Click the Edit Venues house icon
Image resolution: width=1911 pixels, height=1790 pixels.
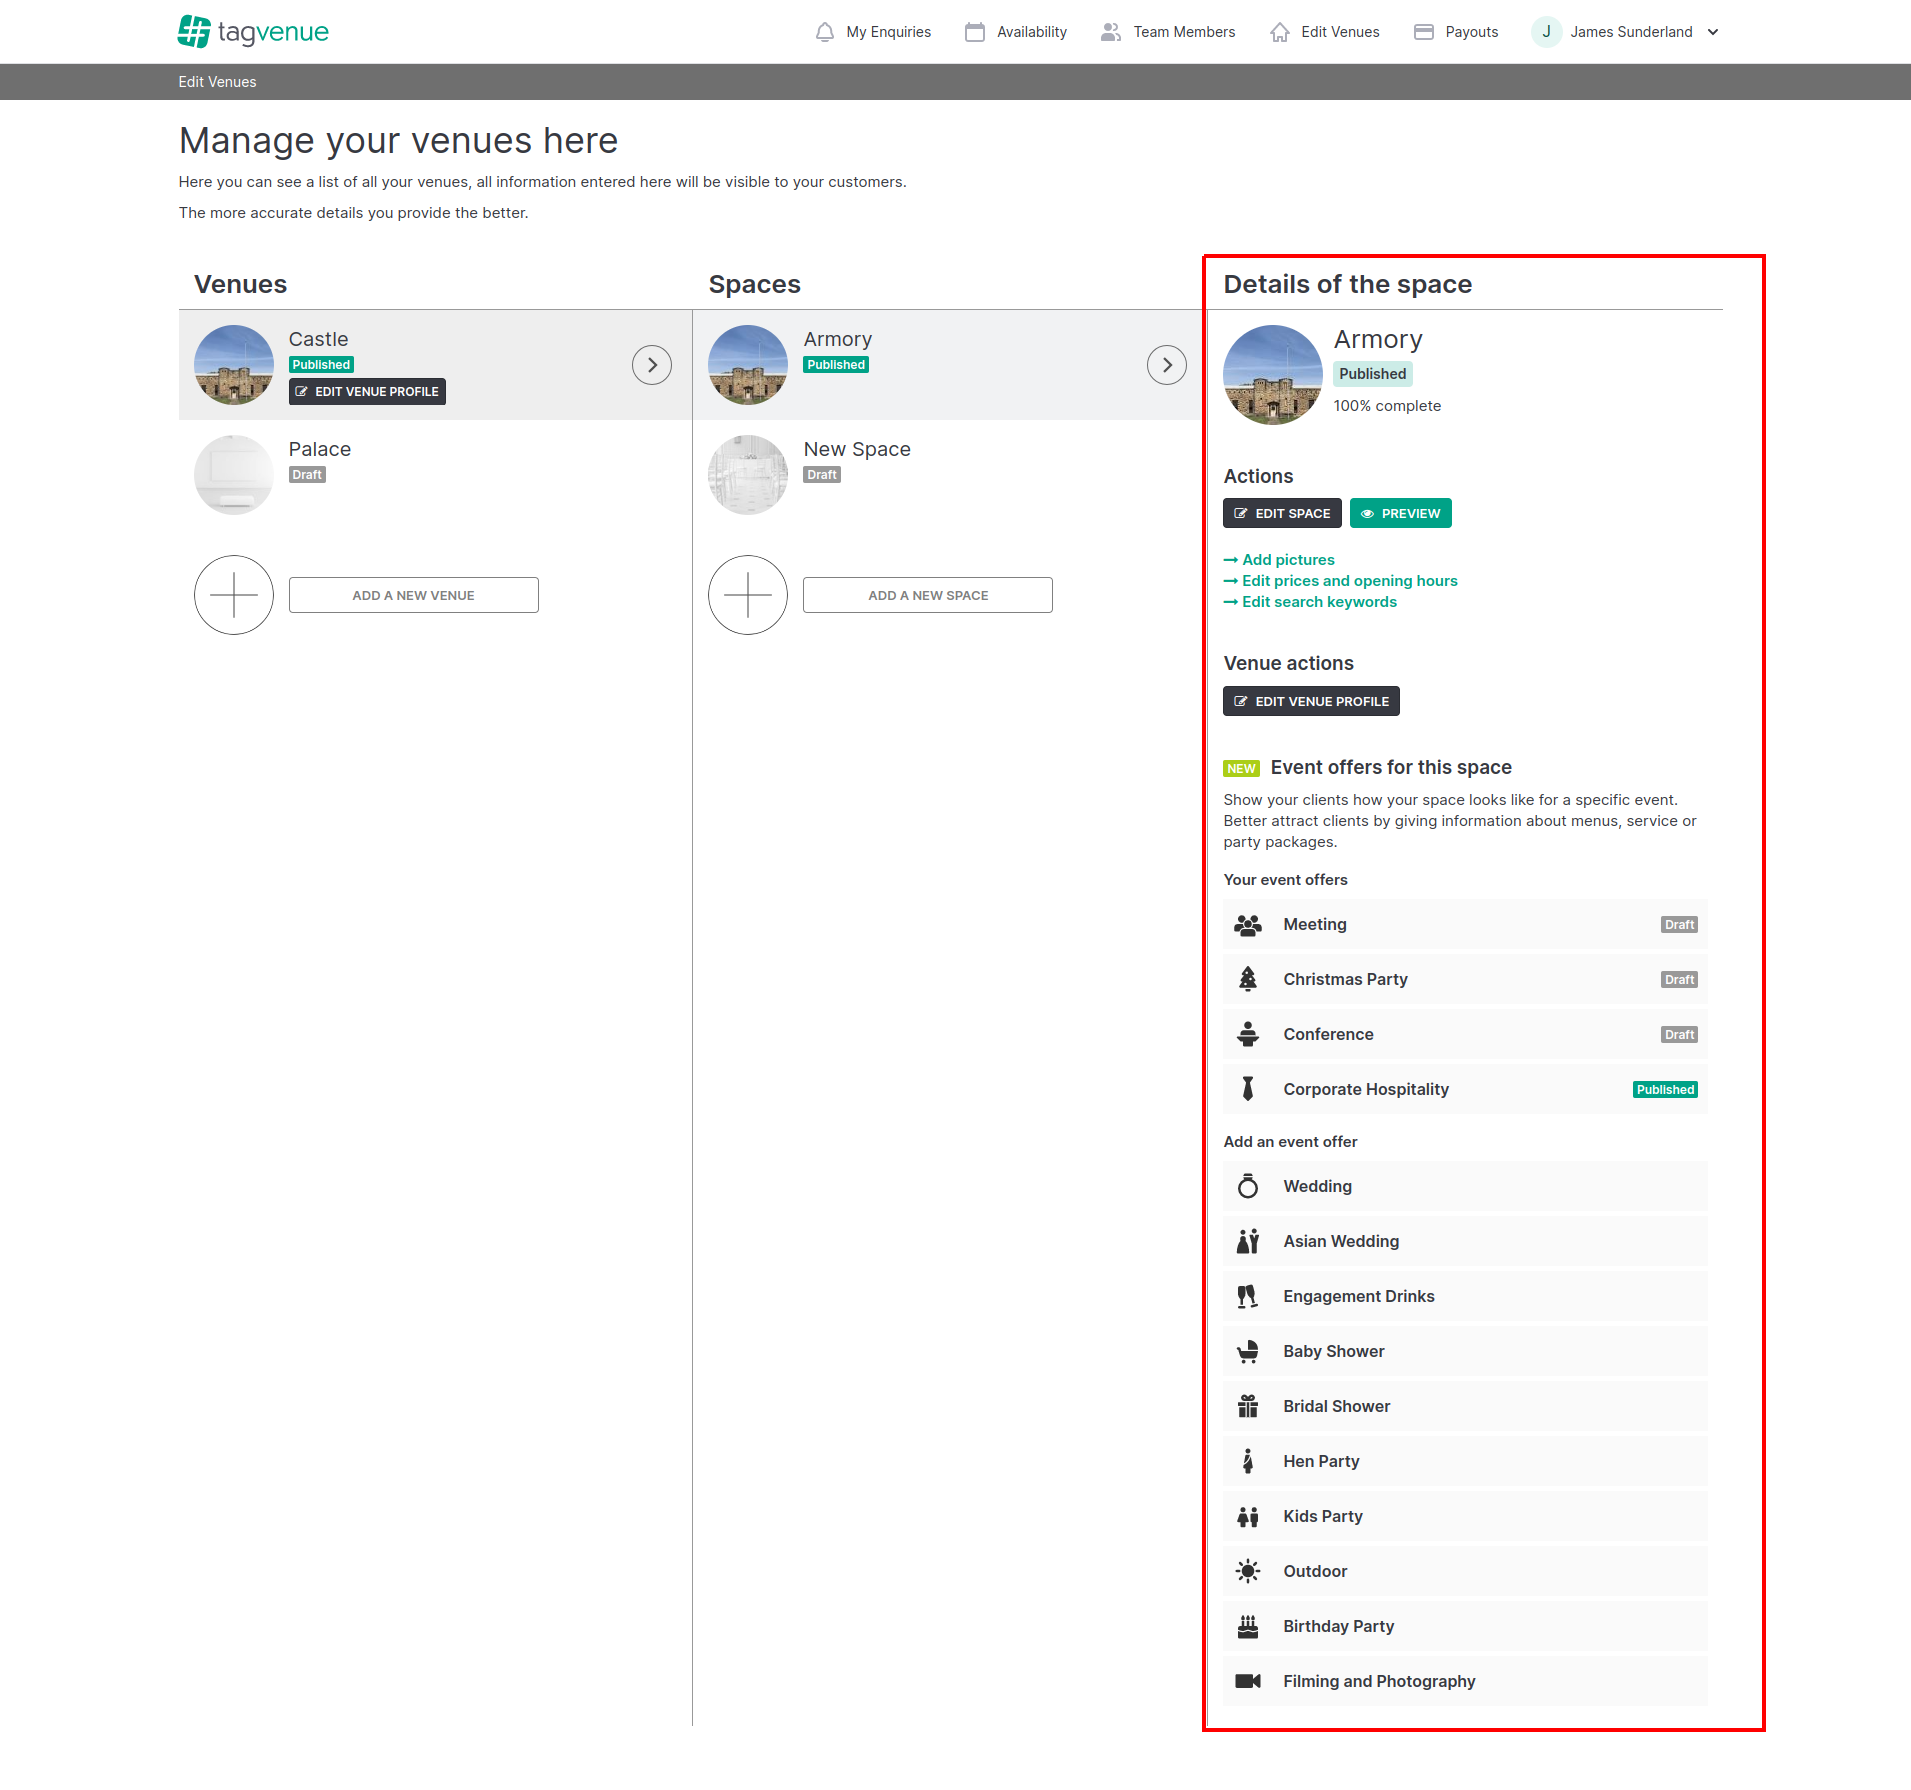1279,32
